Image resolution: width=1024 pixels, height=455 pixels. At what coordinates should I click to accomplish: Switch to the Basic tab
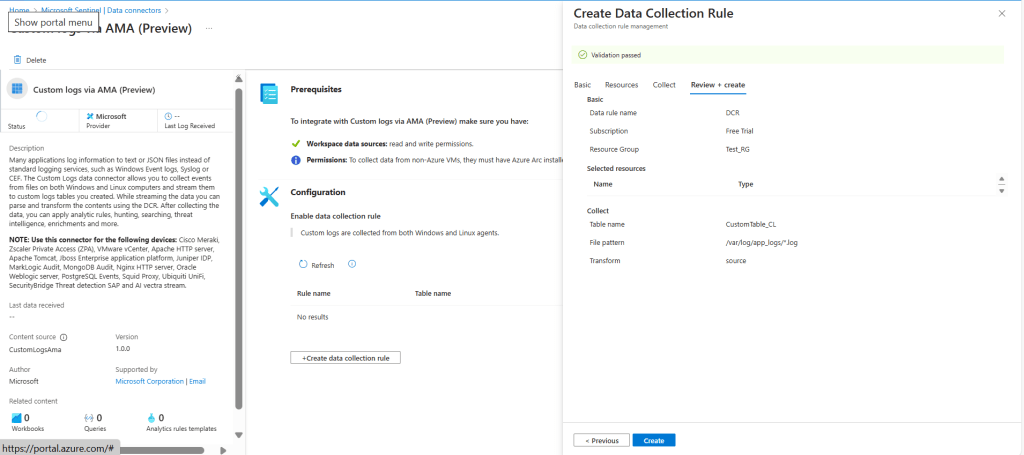click(582, 85)
